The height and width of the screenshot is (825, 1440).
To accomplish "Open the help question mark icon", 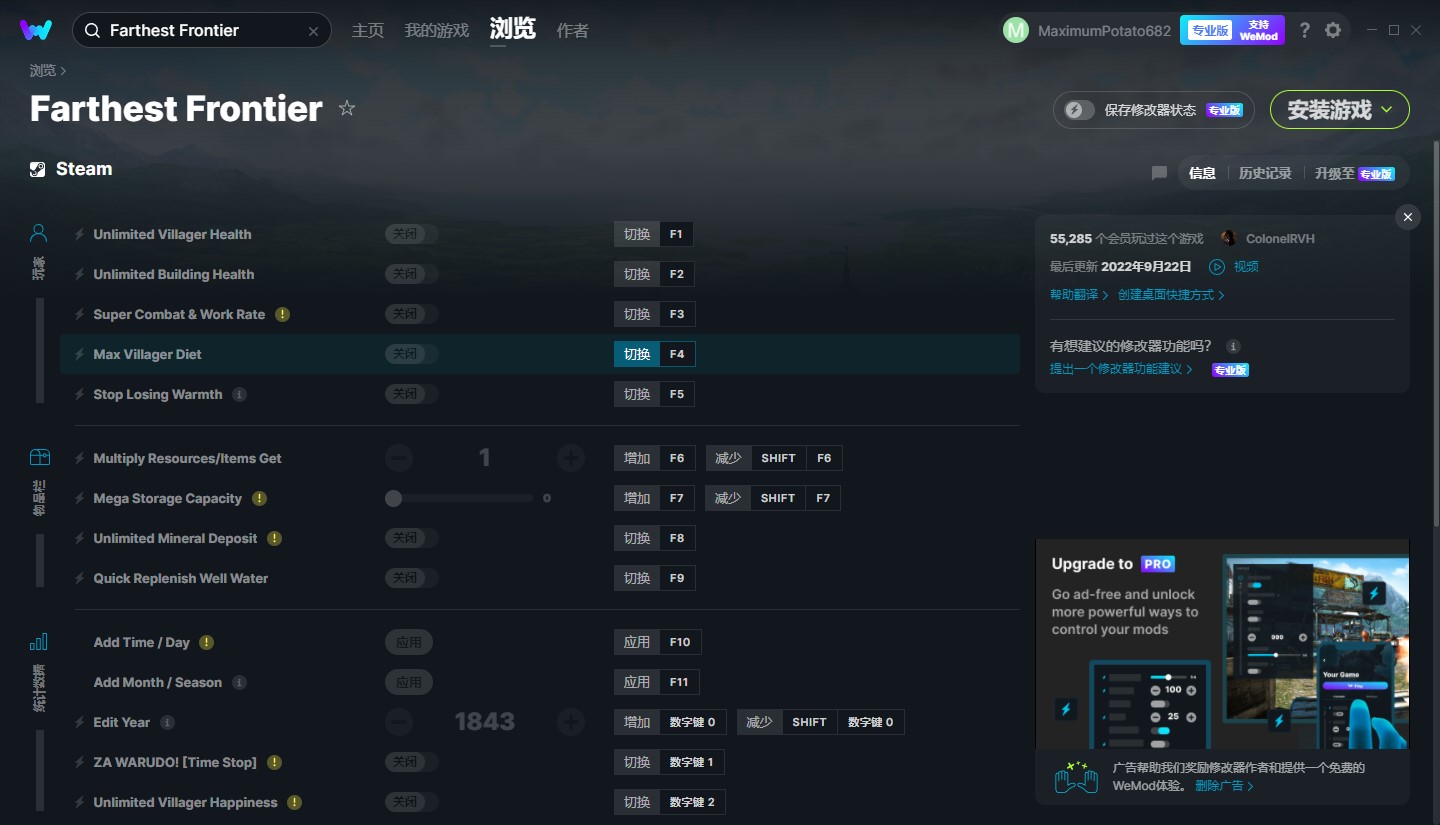I will 1304,30.
